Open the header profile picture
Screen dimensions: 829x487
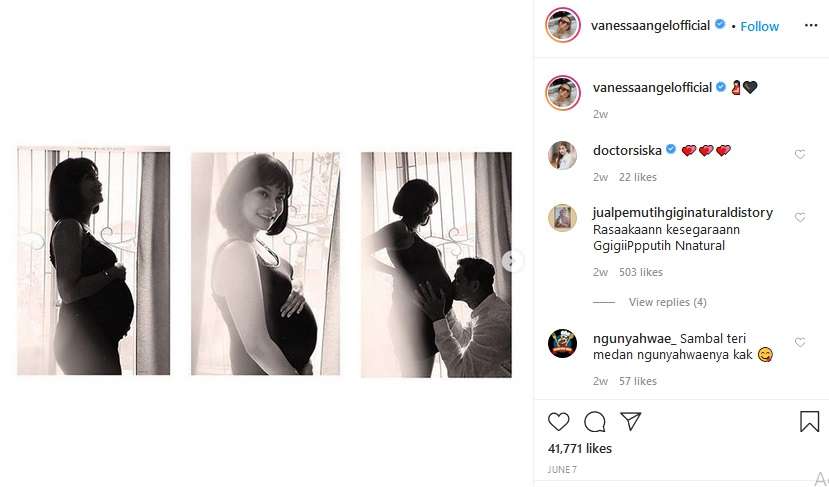click(563, 26)
